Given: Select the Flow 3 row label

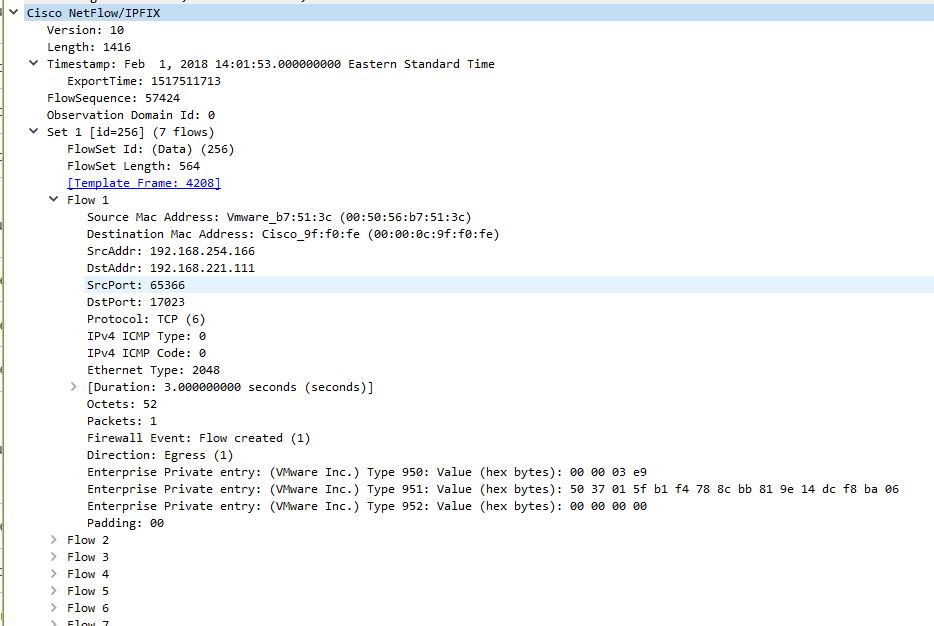Looking at the screenshot, I should 88,556.
